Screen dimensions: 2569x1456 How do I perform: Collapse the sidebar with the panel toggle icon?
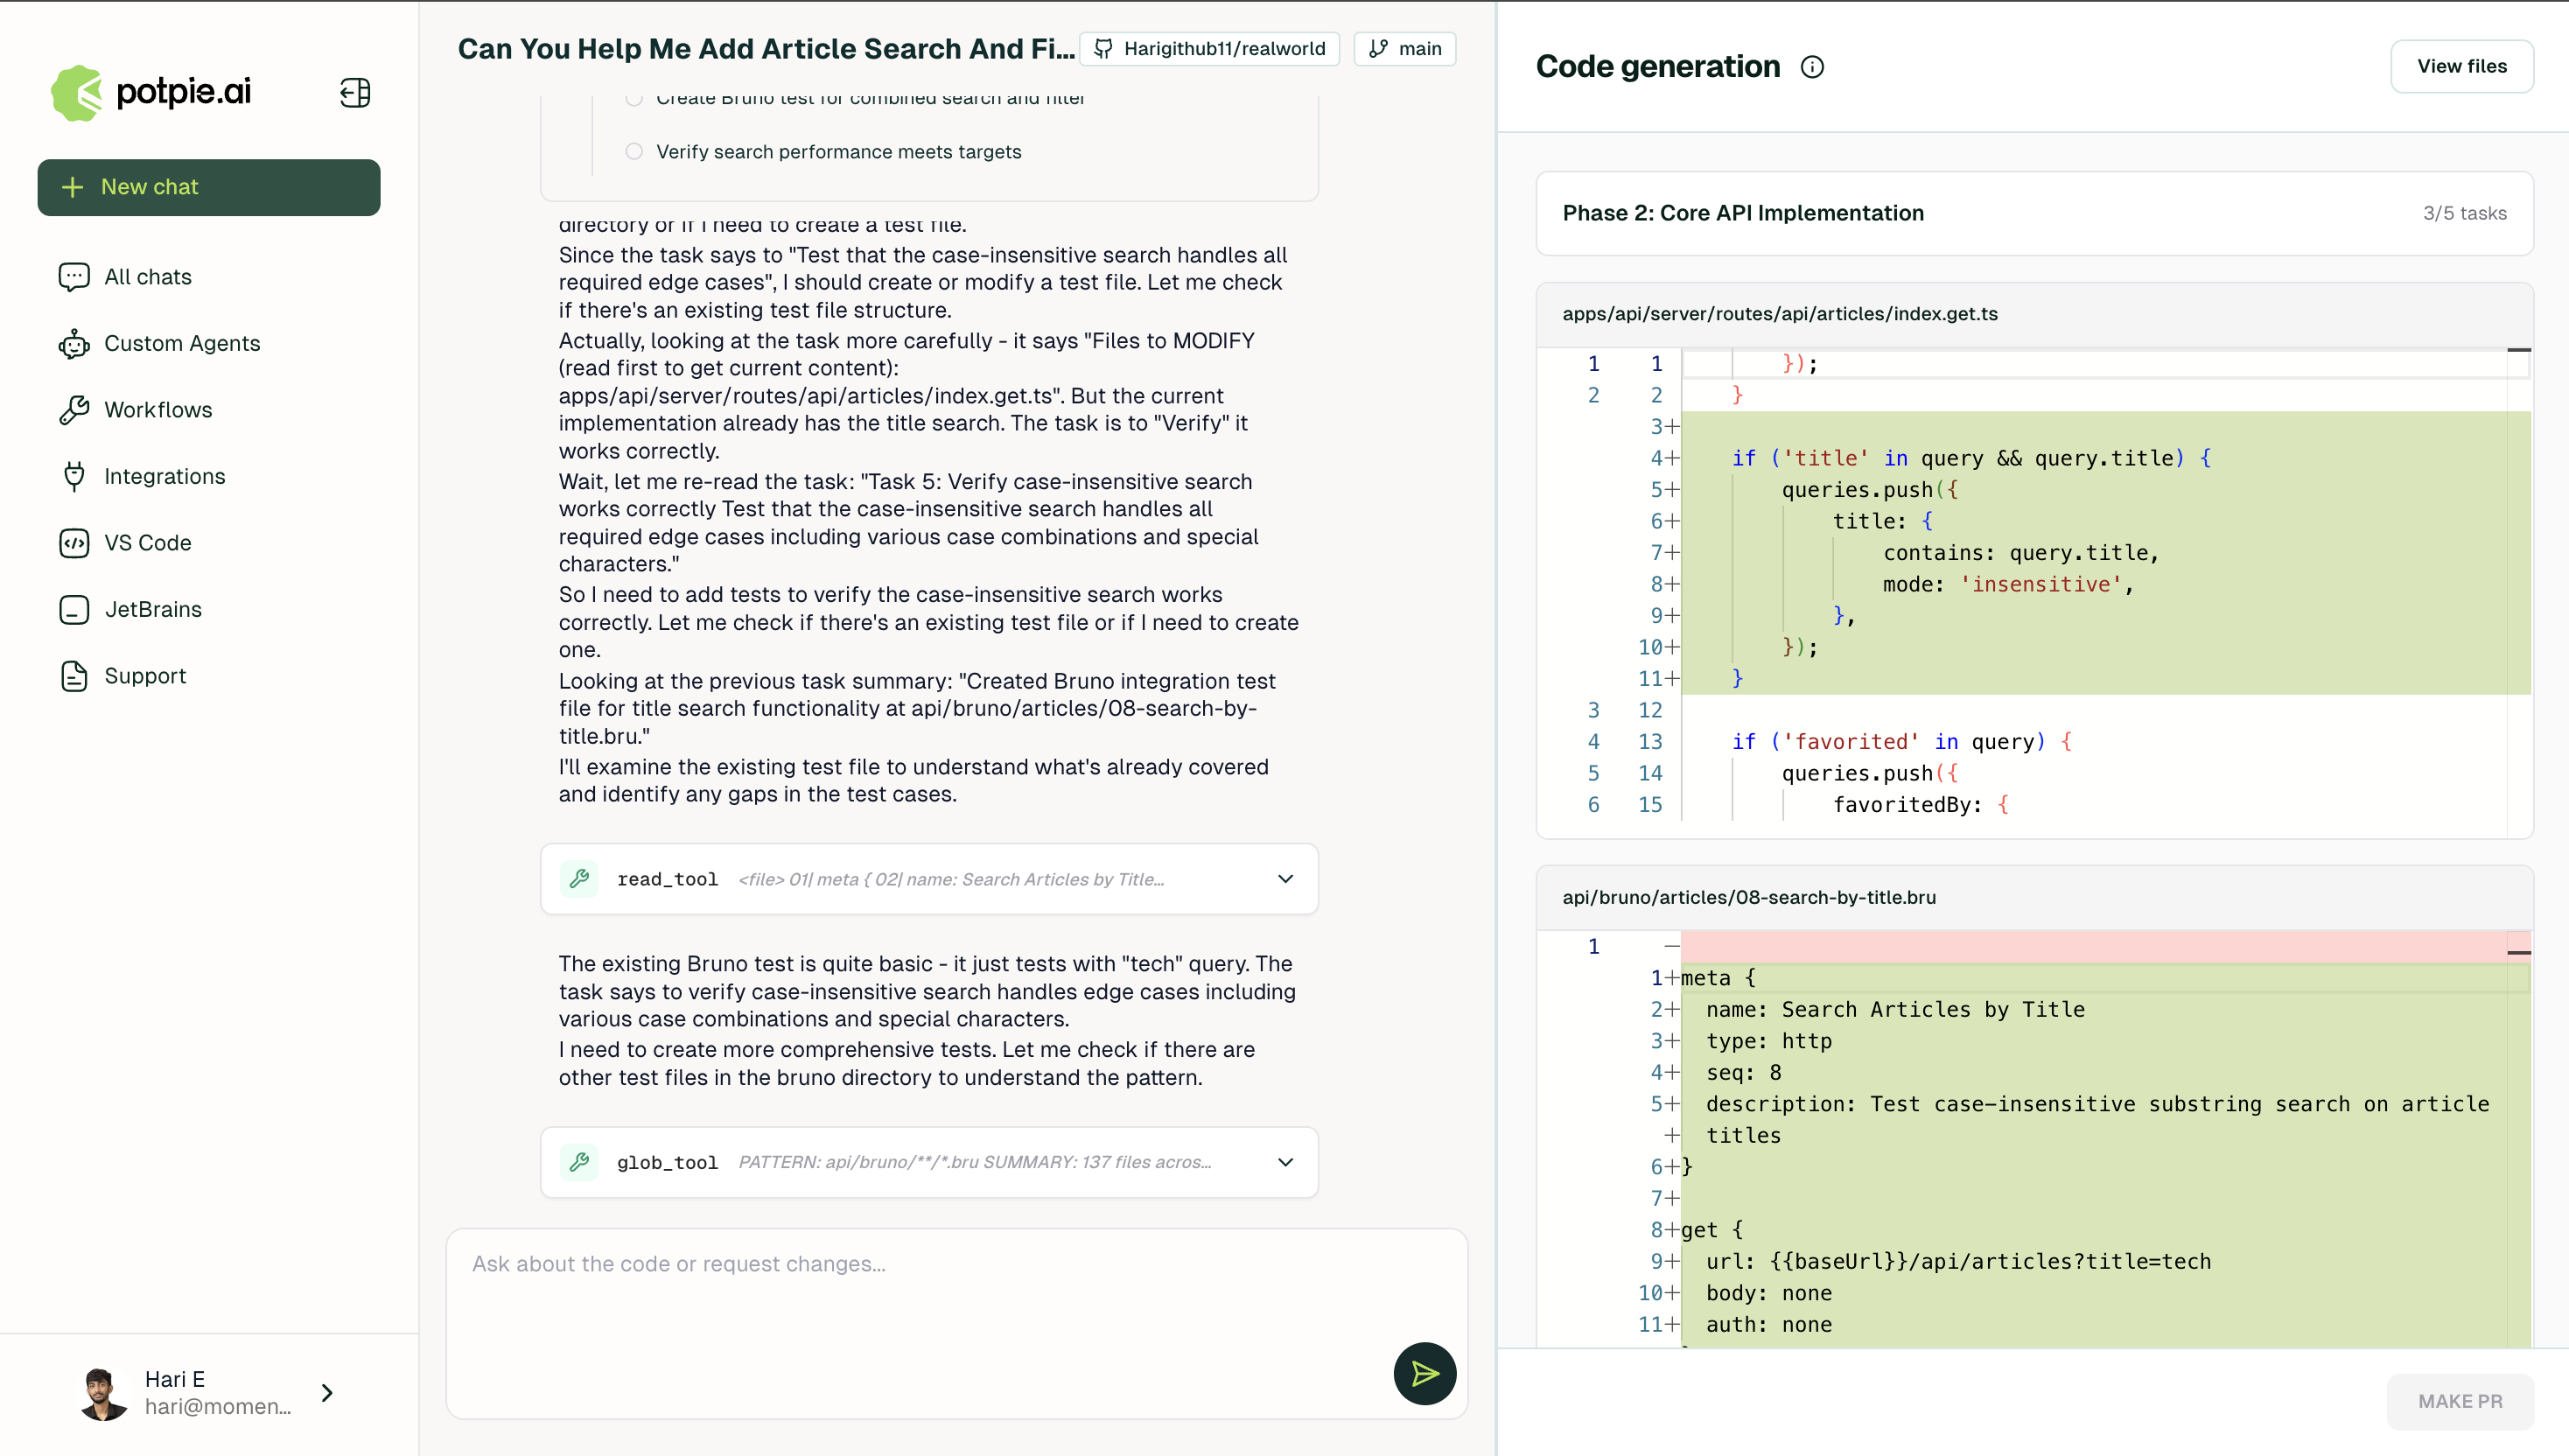tap(354, 93)
